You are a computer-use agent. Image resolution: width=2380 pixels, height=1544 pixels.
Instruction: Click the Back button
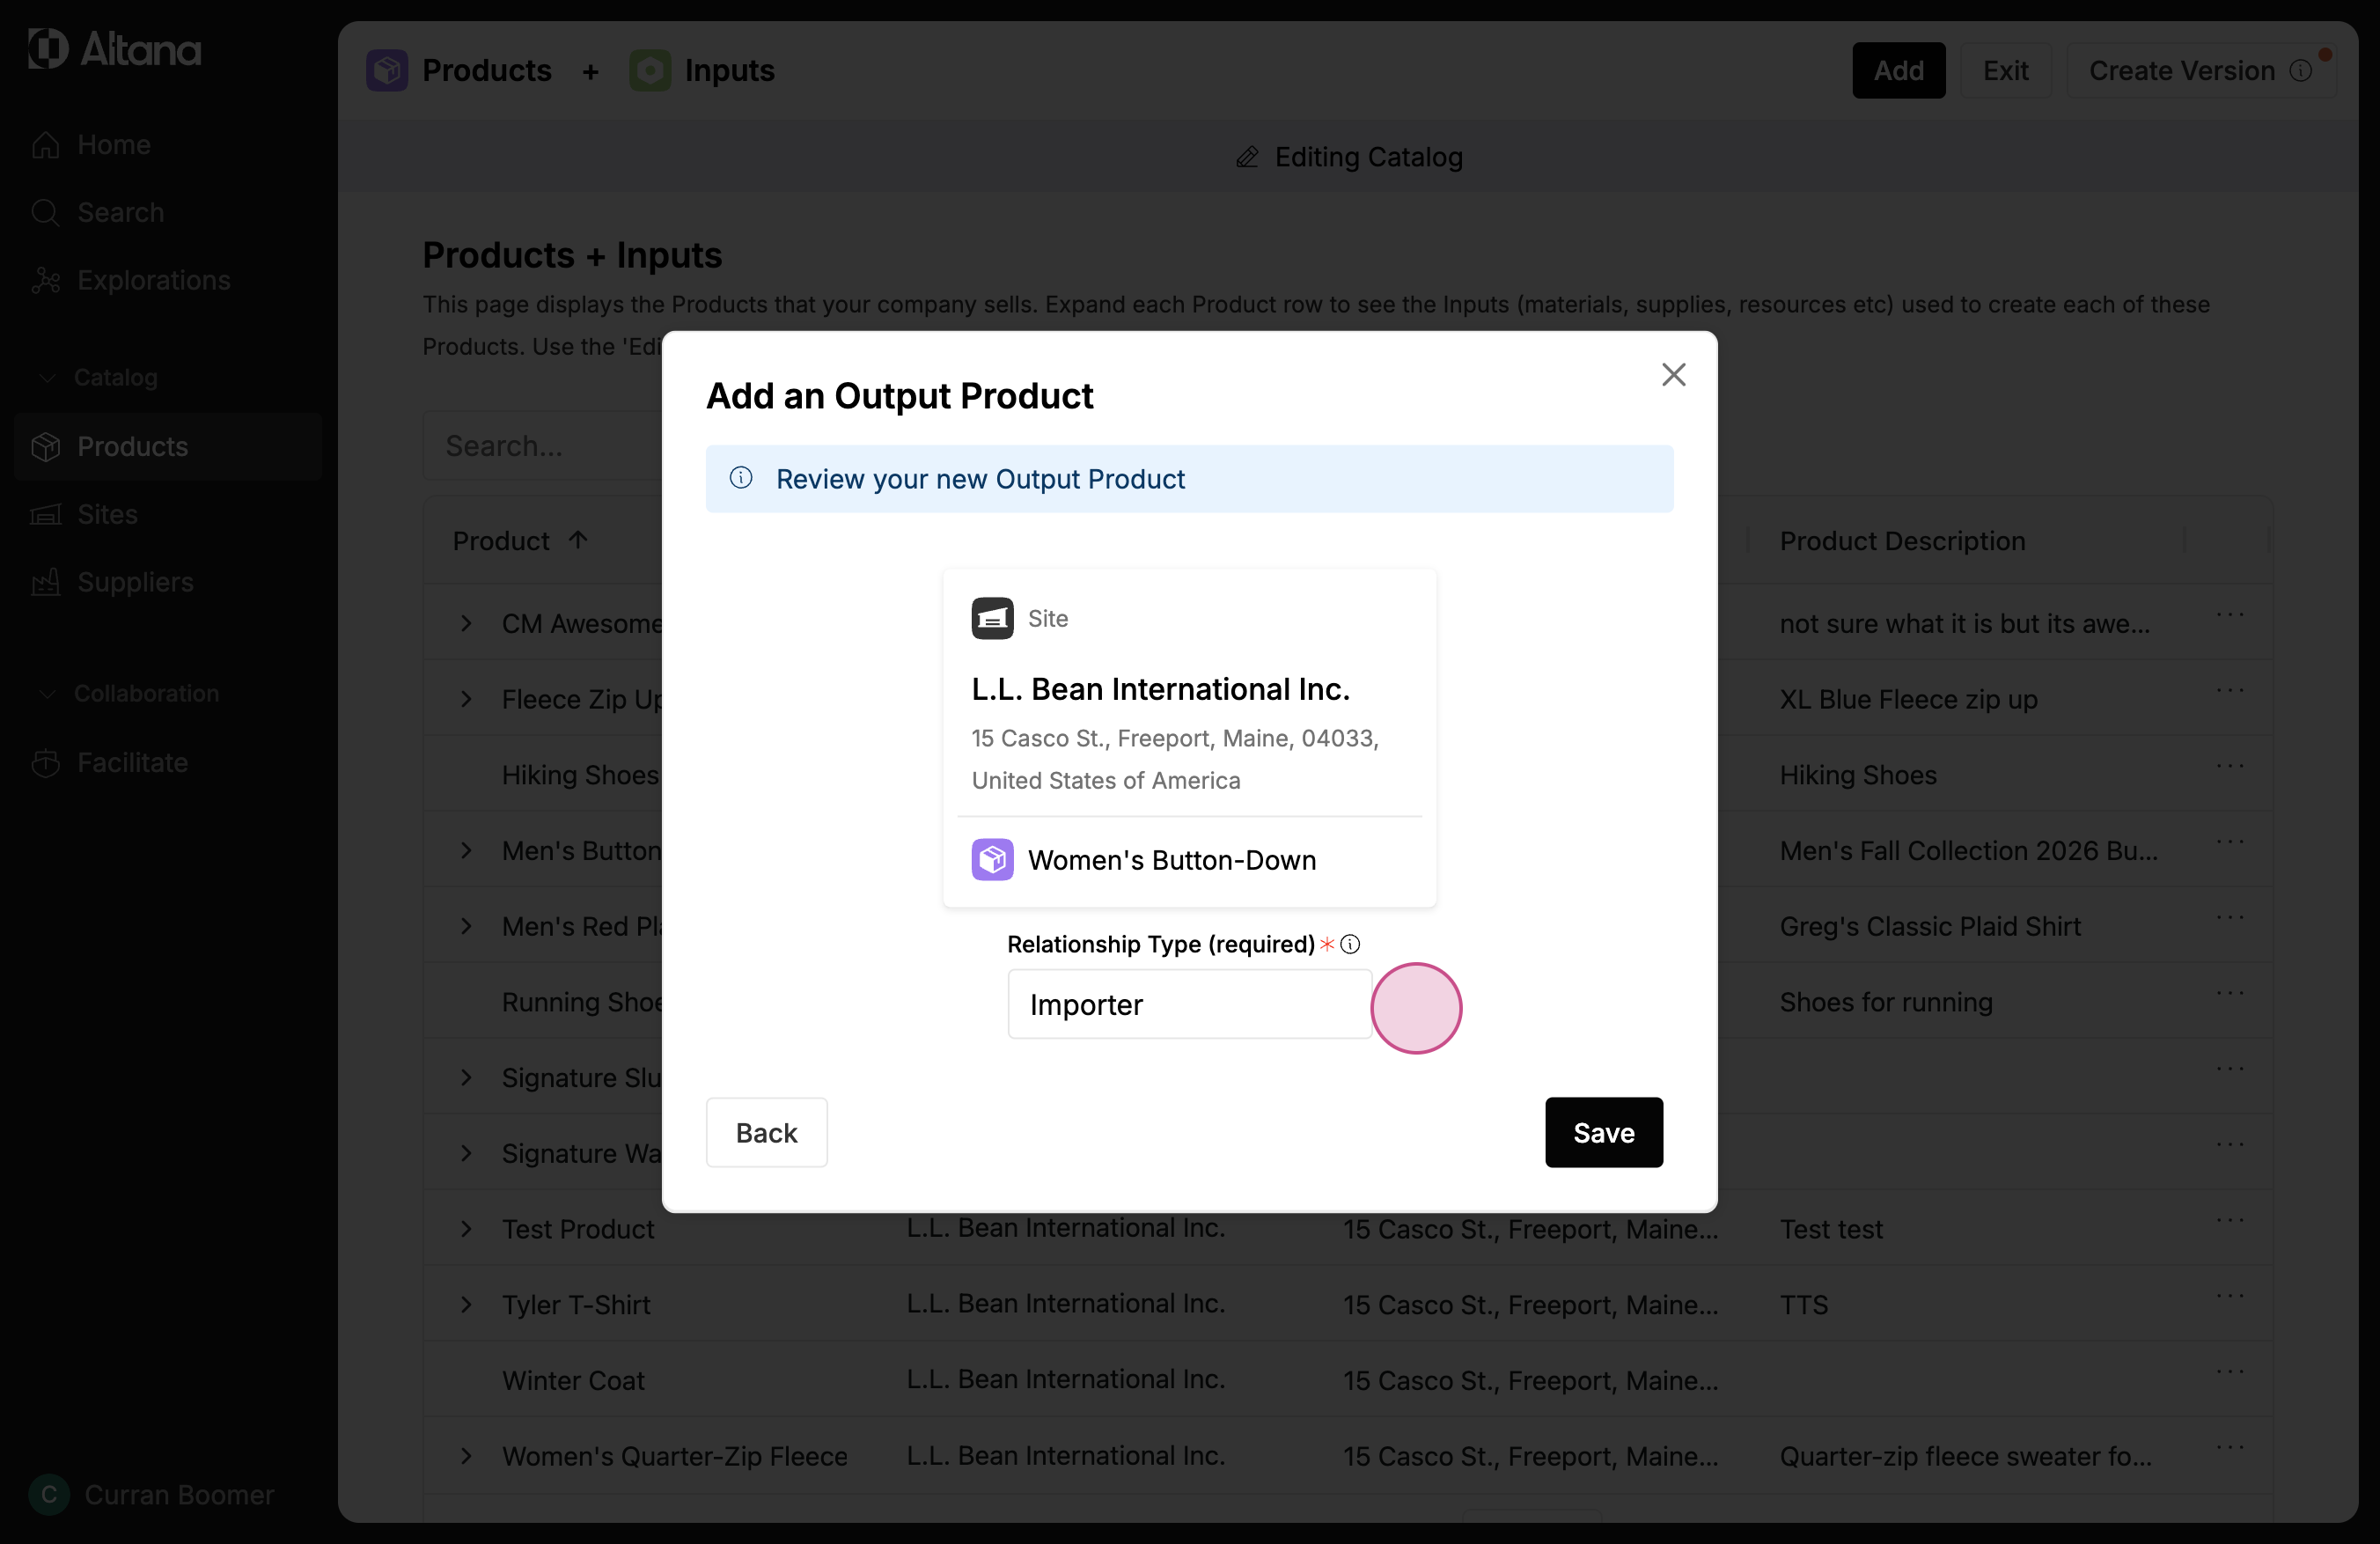point(766,1132)
